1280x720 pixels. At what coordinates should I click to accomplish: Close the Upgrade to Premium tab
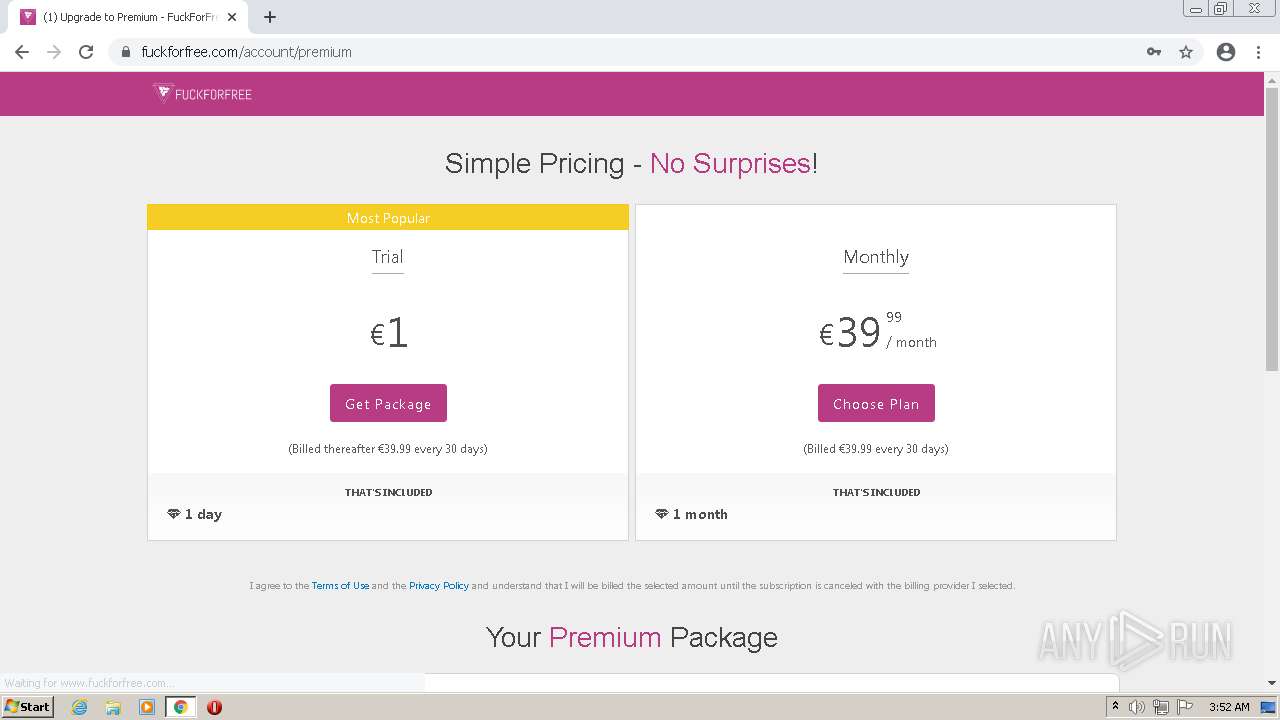coord(232,17)
